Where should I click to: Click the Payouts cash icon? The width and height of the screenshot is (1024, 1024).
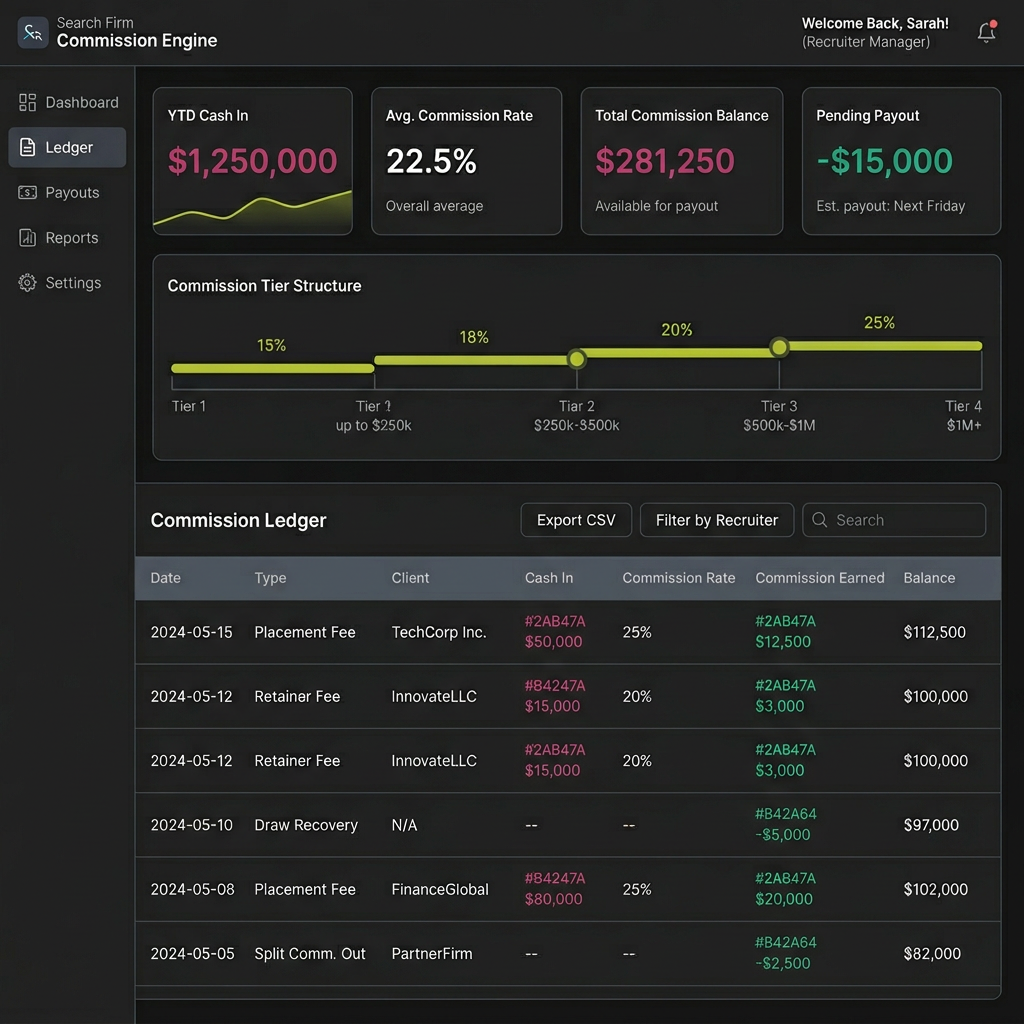(x=27, y=193)
